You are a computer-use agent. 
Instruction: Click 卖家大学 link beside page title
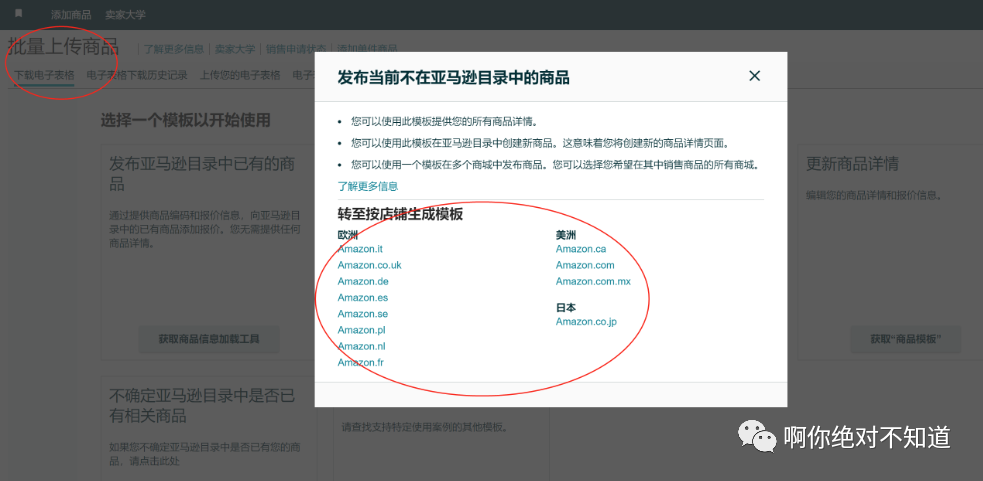[235, 49]
